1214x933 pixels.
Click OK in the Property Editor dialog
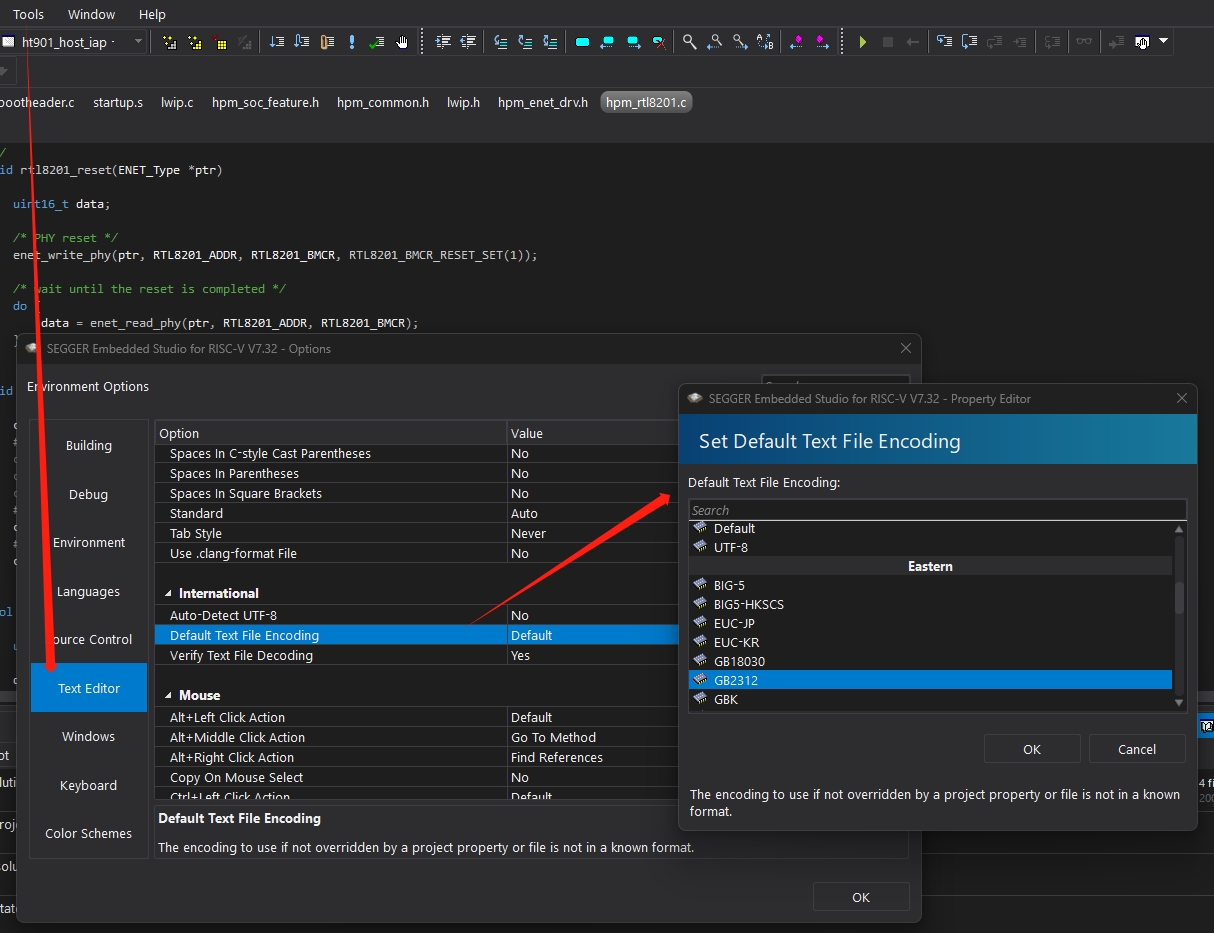point(1032,749)
